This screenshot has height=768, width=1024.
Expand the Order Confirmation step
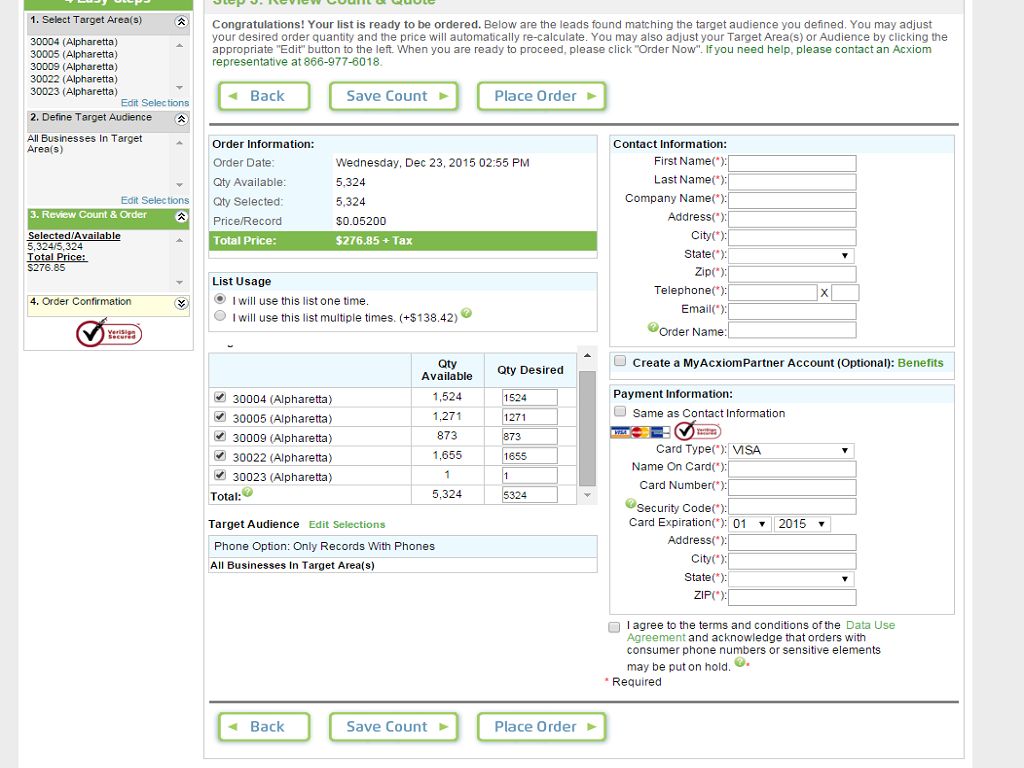[181, 303]
